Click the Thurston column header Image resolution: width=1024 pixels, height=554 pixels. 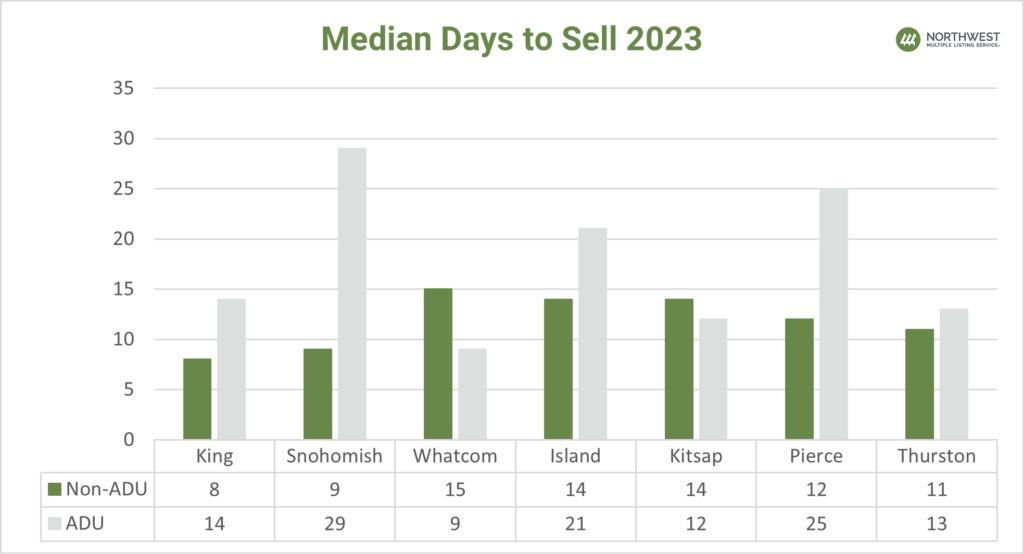click(x=937, y=456)
